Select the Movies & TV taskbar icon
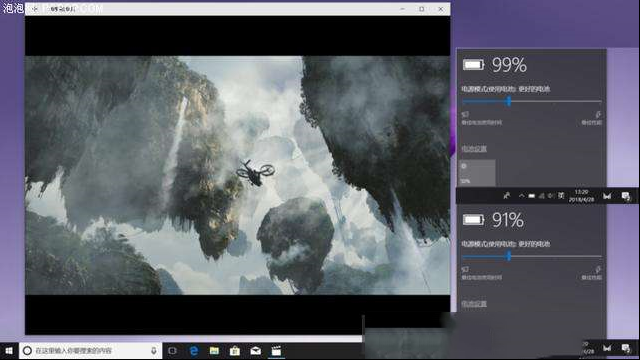 pyautogui.click(x=276, y=351)
